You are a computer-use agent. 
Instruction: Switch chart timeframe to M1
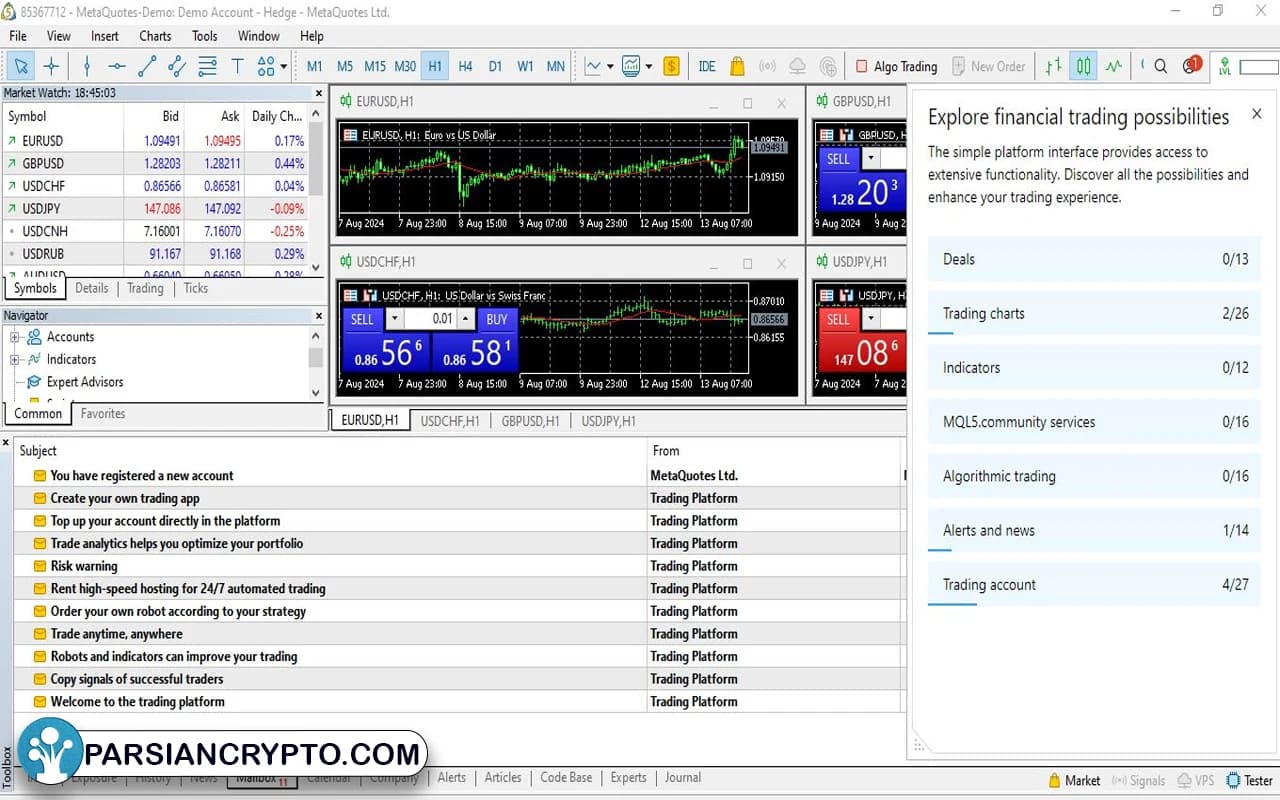coord(315,67)
